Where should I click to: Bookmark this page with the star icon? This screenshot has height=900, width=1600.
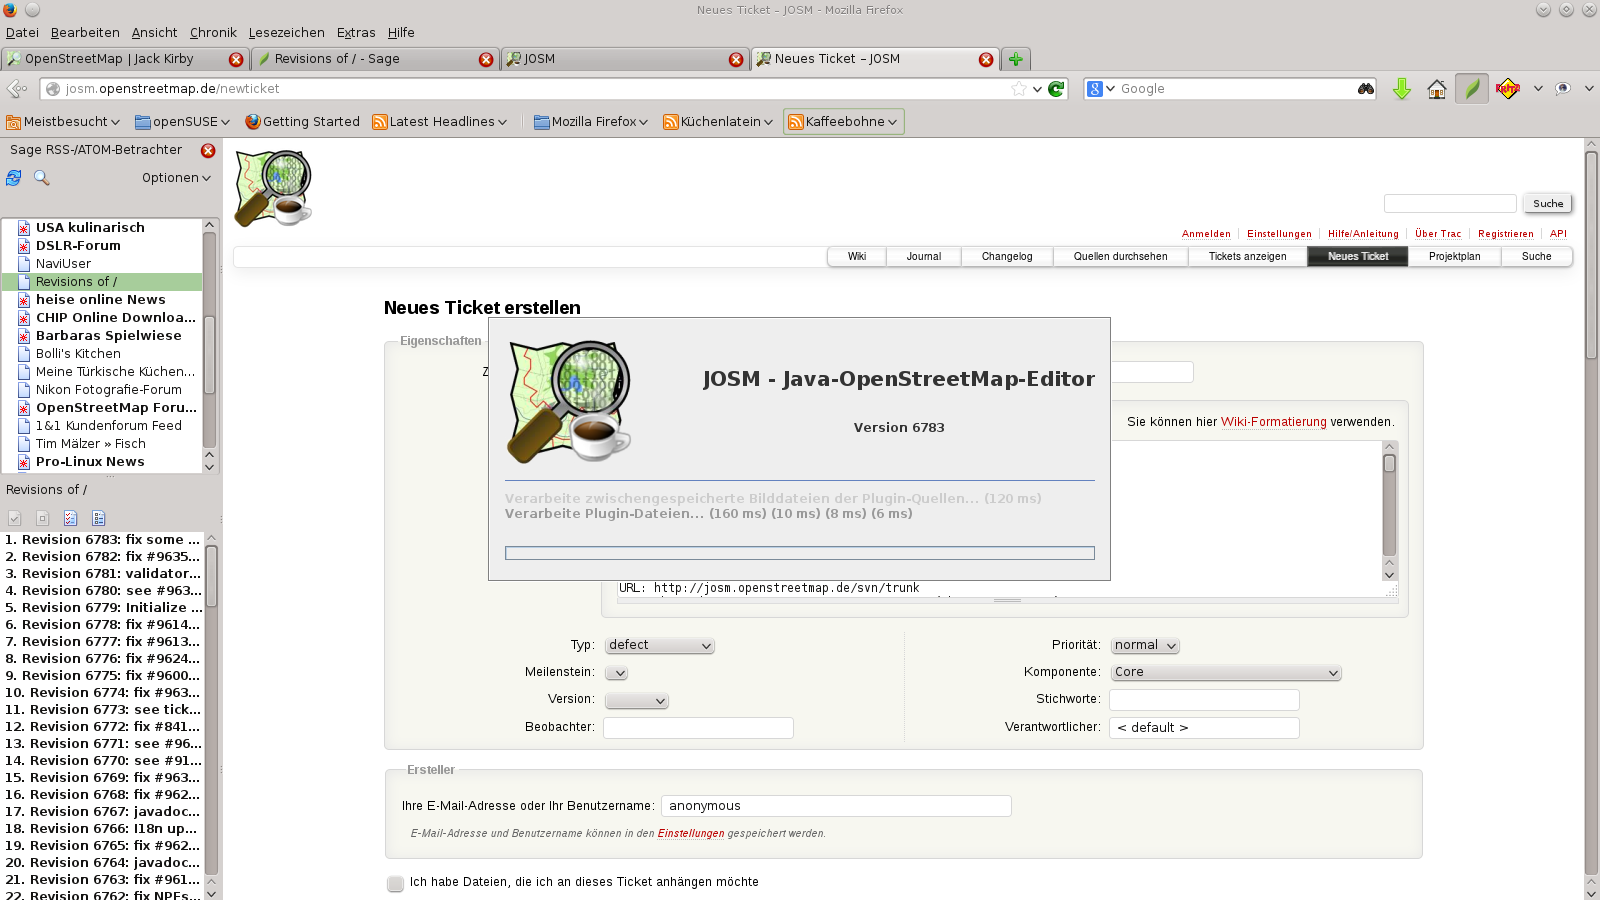click(1018, 89)
